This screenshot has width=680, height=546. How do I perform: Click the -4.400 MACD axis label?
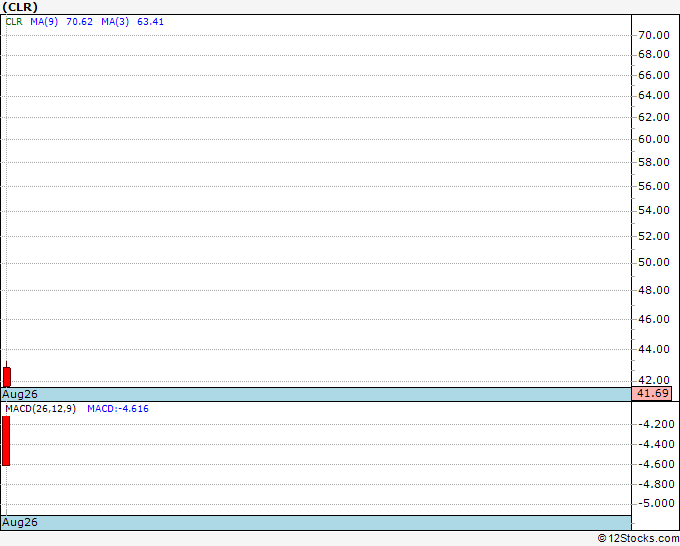tap(656, 444)
